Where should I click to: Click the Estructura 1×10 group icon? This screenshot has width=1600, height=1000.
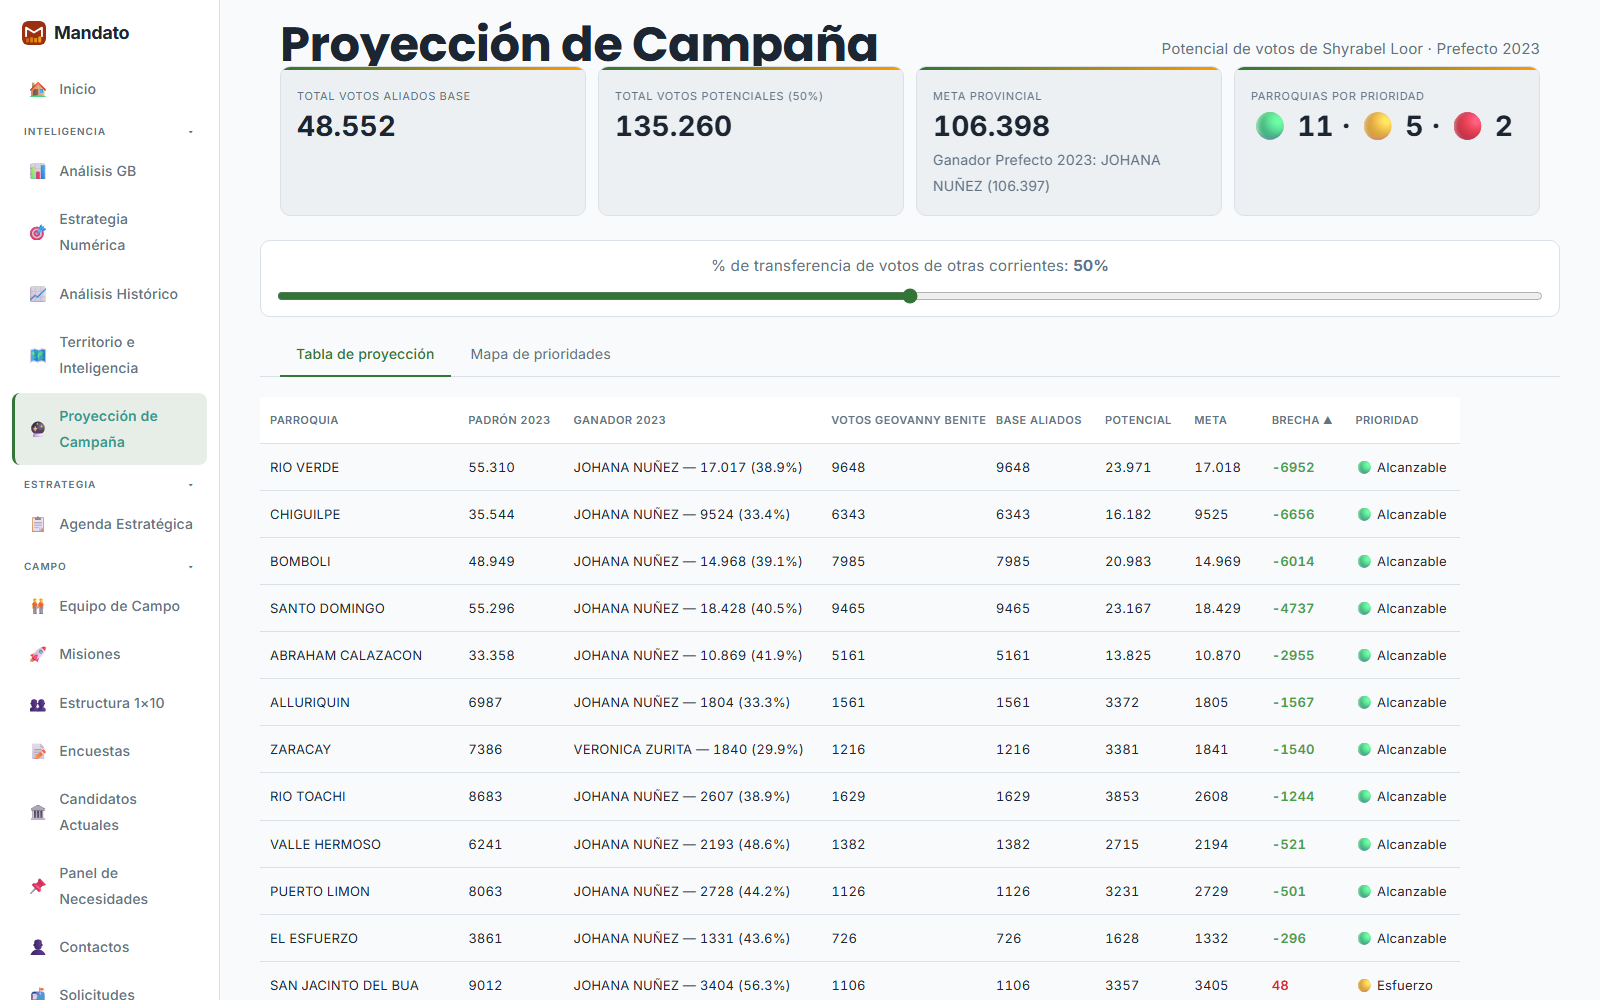coord(38,703)
